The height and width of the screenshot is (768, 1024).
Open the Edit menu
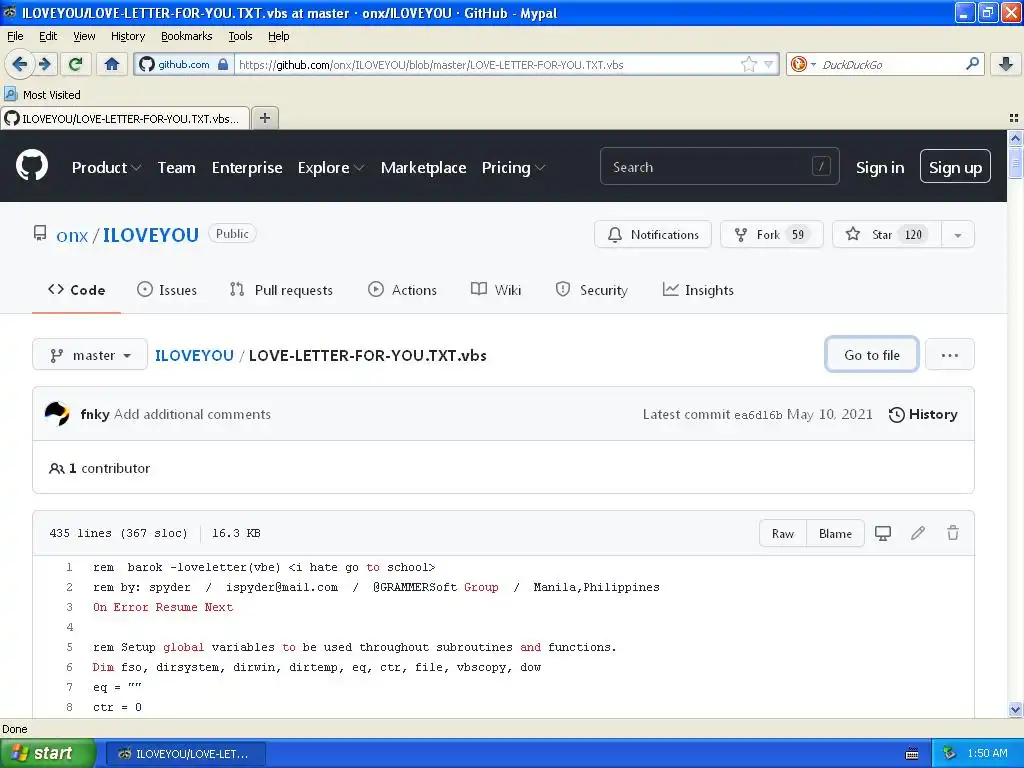[x=48, y=36]
